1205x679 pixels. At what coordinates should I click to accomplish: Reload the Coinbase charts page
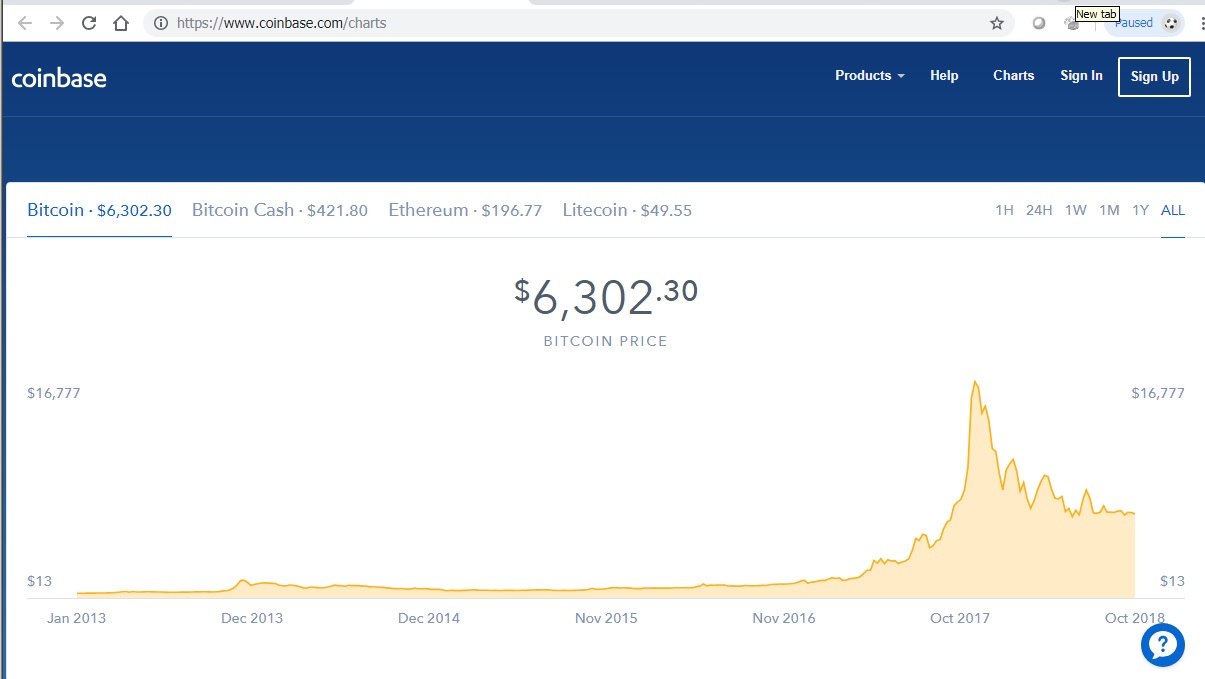click(x=89, y=23)
